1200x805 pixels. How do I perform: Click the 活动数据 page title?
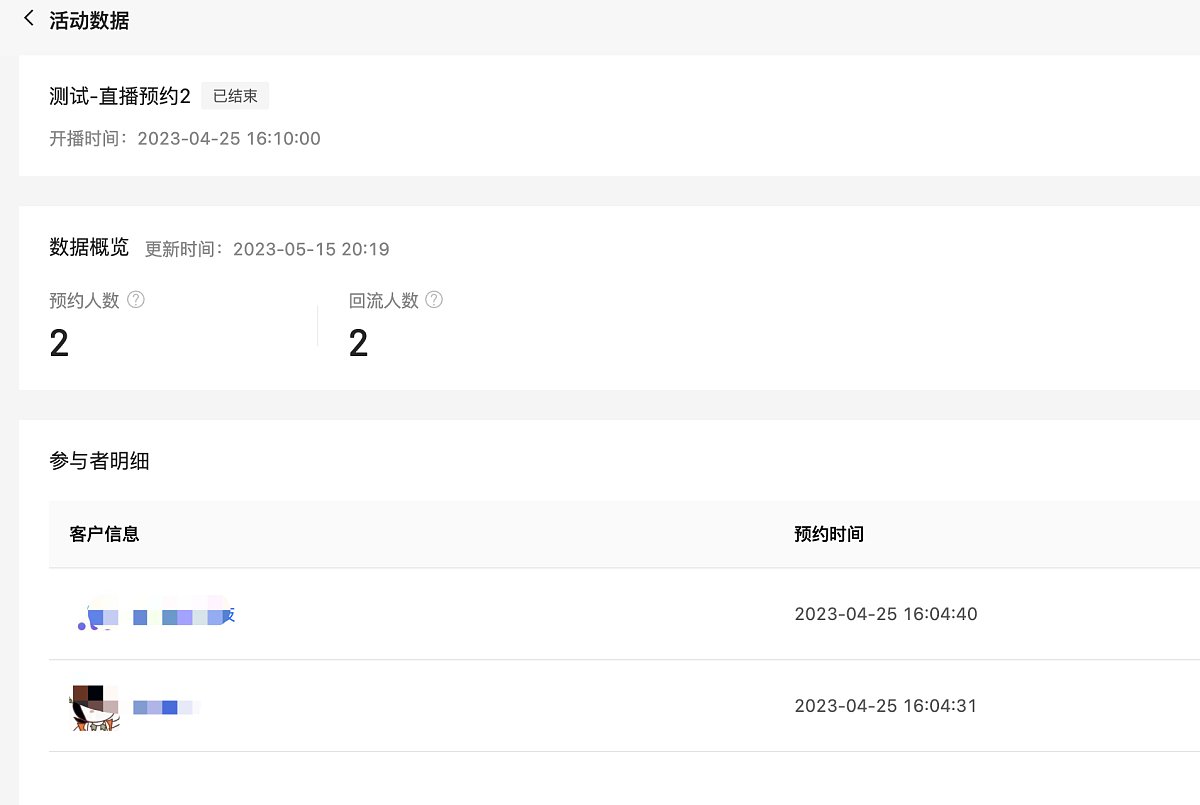tap(89, 20)
